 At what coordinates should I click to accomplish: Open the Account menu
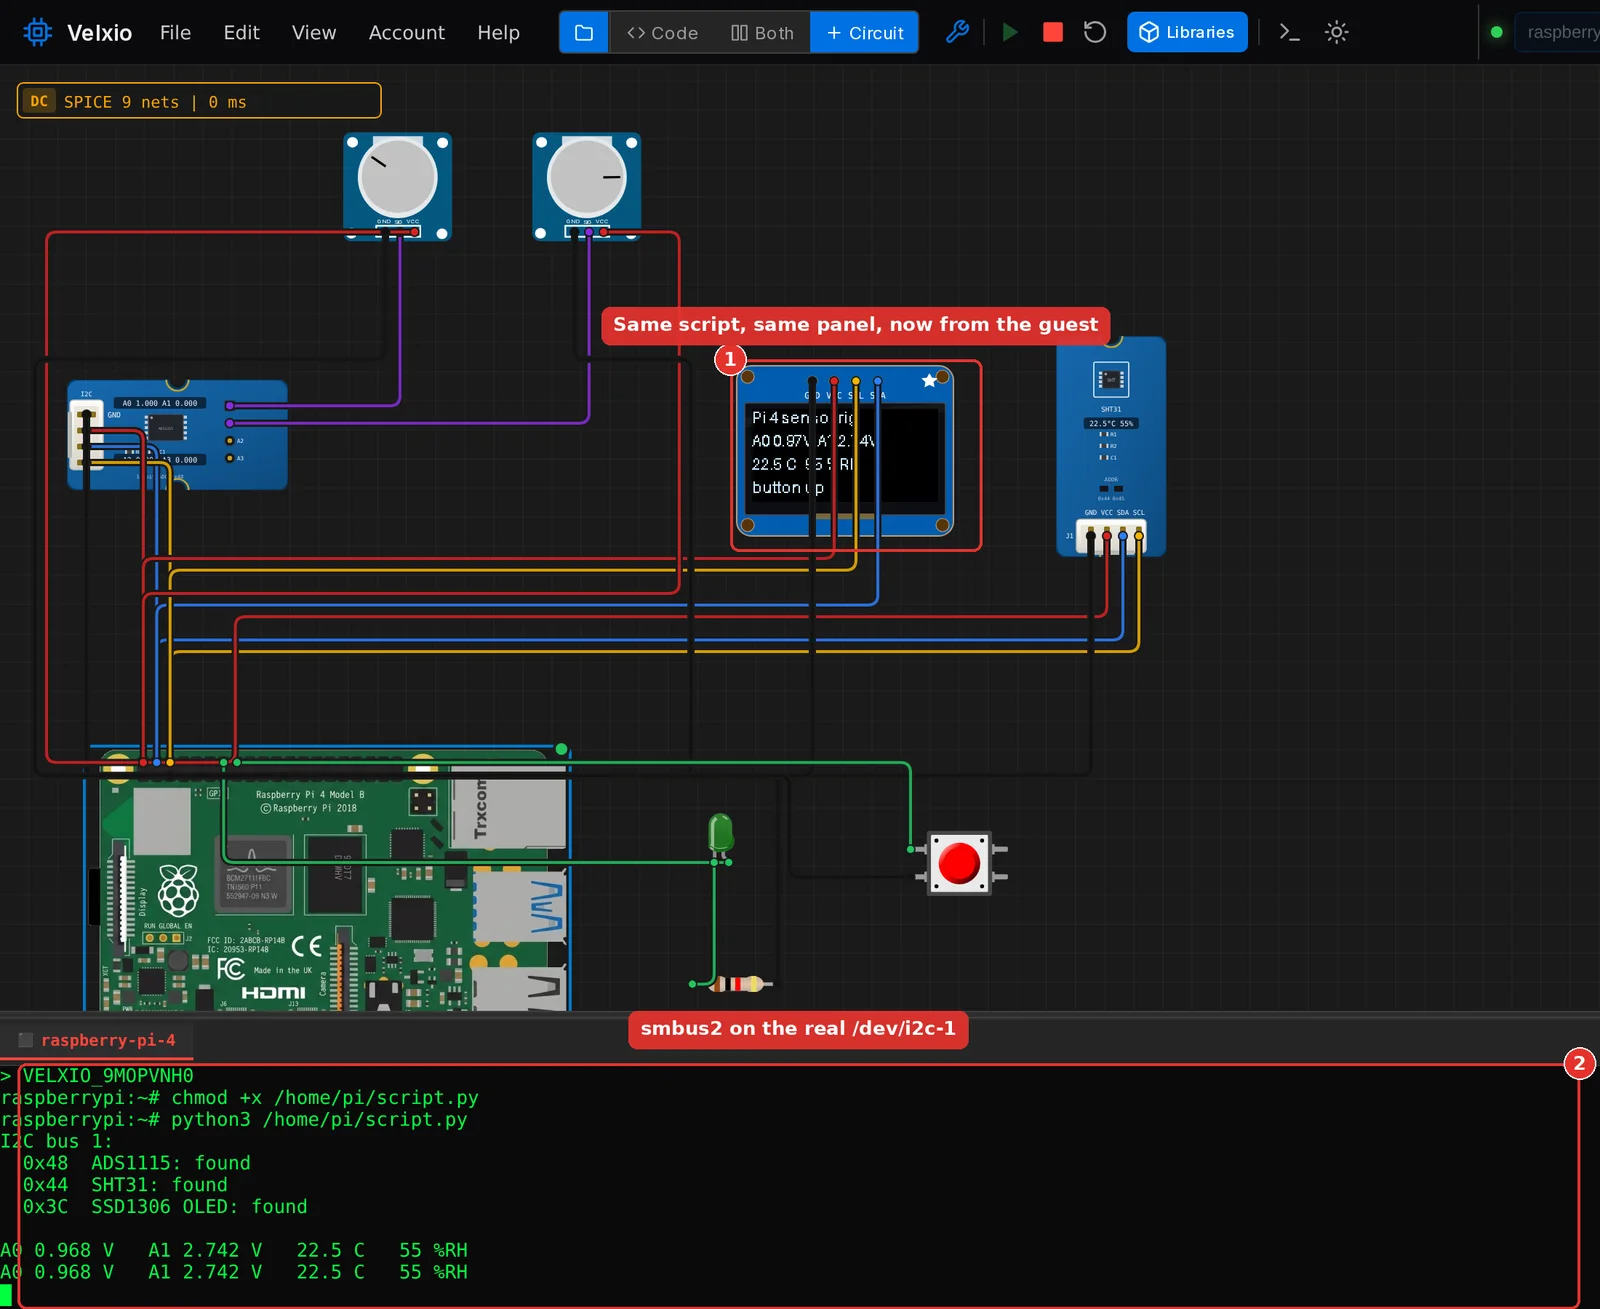coord(406,32)
